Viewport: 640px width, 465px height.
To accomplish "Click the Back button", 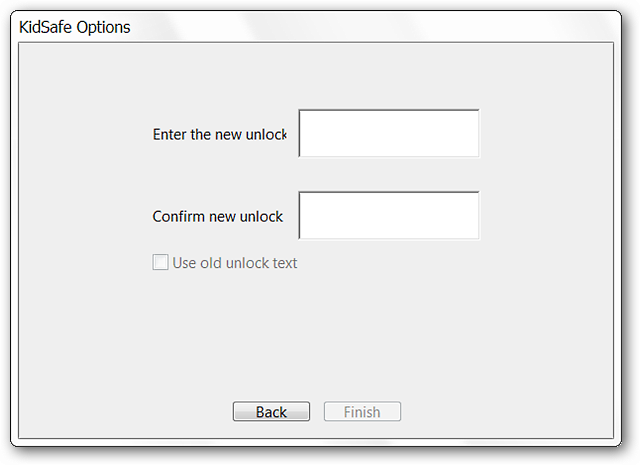I will coord(271,412).
